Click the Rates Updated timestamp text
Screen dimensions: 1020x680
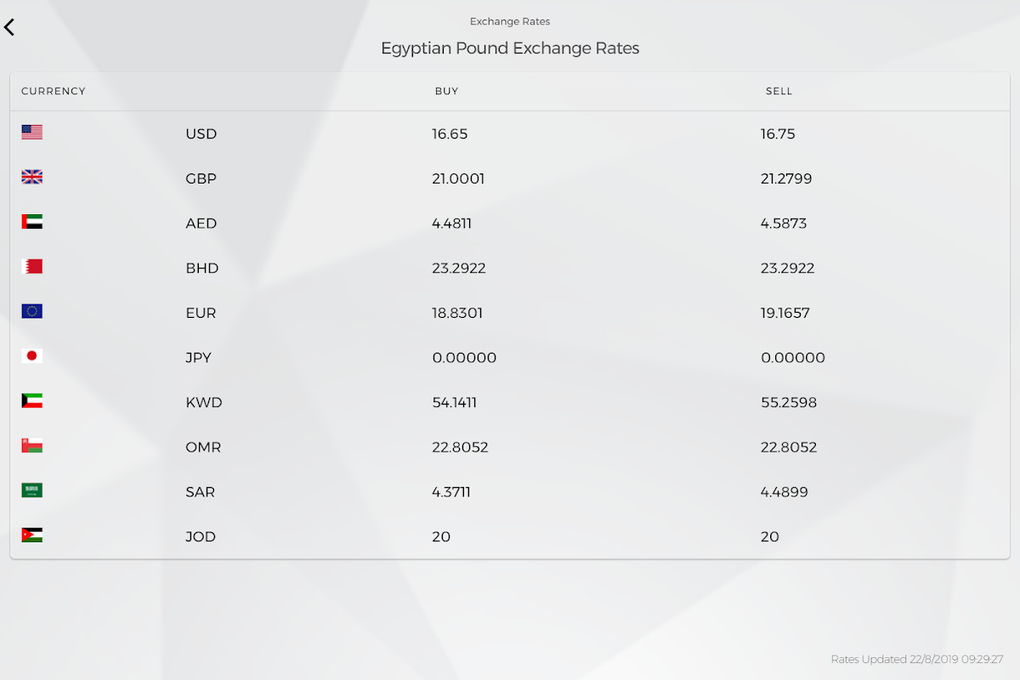[x=916, y=659]
